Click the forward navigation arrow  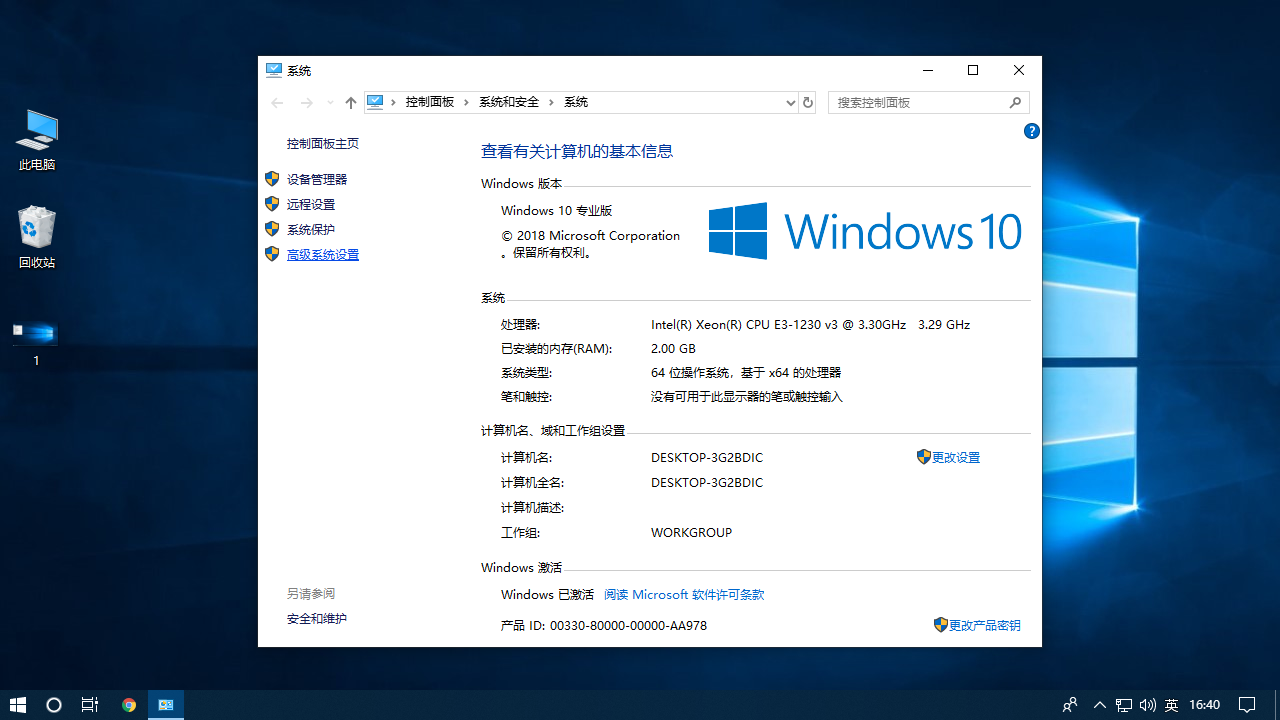point(307,102)
